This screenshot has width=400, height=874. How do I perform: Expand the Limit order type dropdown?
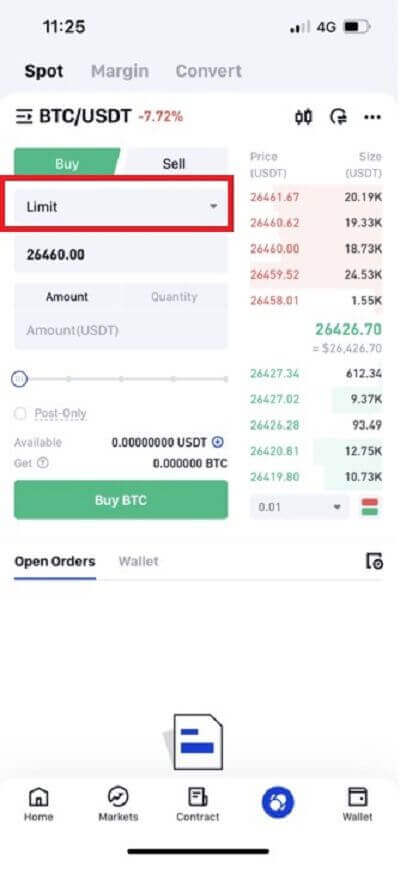121,206
